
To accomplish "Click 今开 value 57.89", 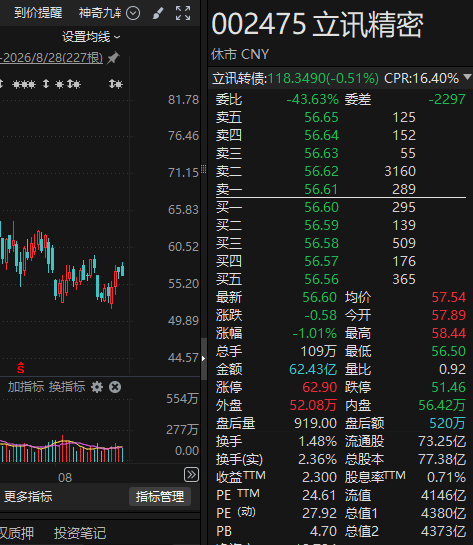I will point(449,315).
